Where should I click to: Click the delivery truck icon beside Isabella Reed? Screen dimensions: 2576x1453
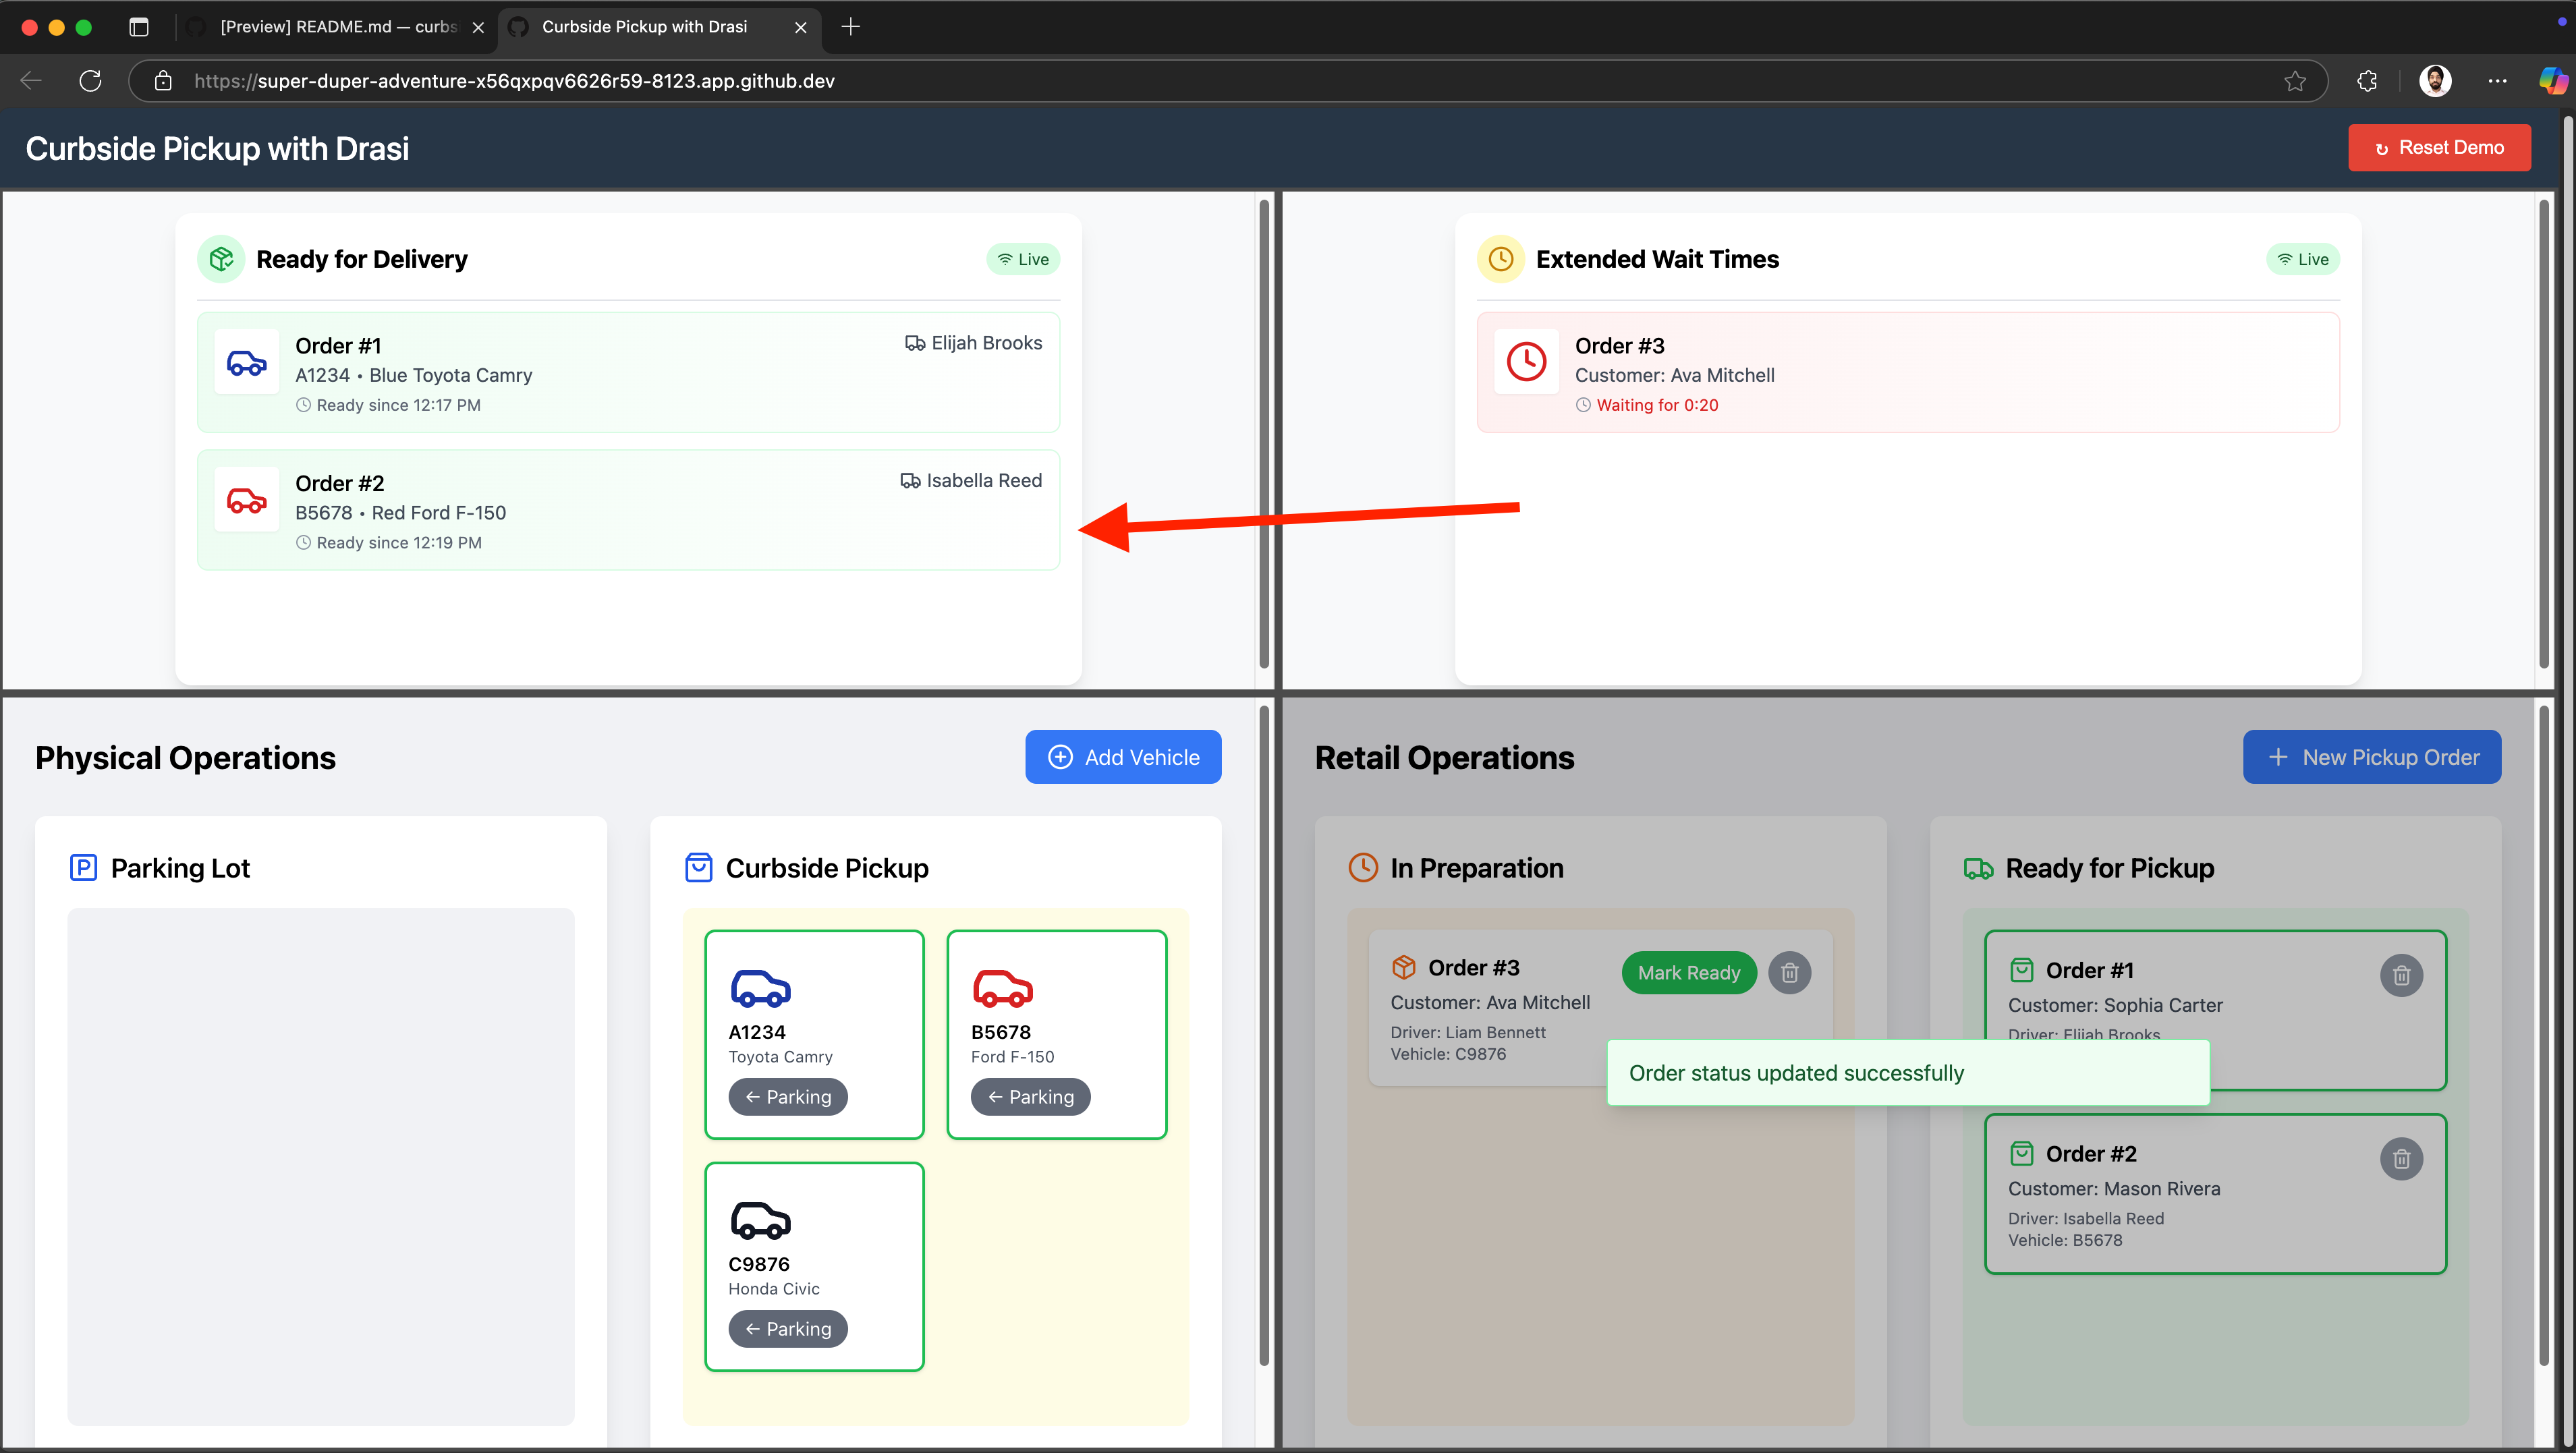[x=910, y=480]
